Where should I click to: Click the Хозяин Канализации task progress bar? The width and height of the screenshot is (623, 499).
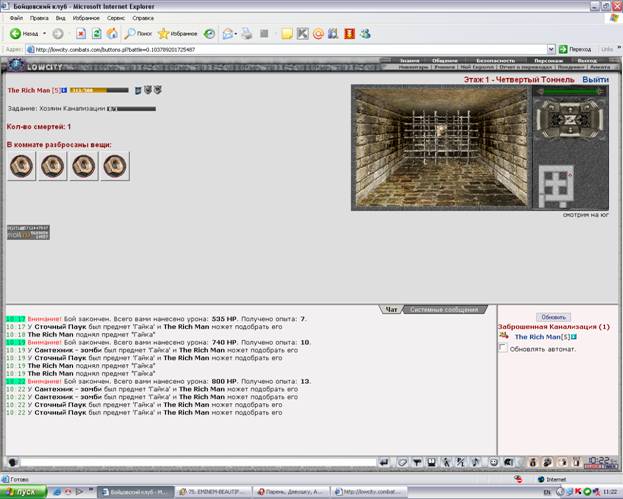[x=132, y=108]
